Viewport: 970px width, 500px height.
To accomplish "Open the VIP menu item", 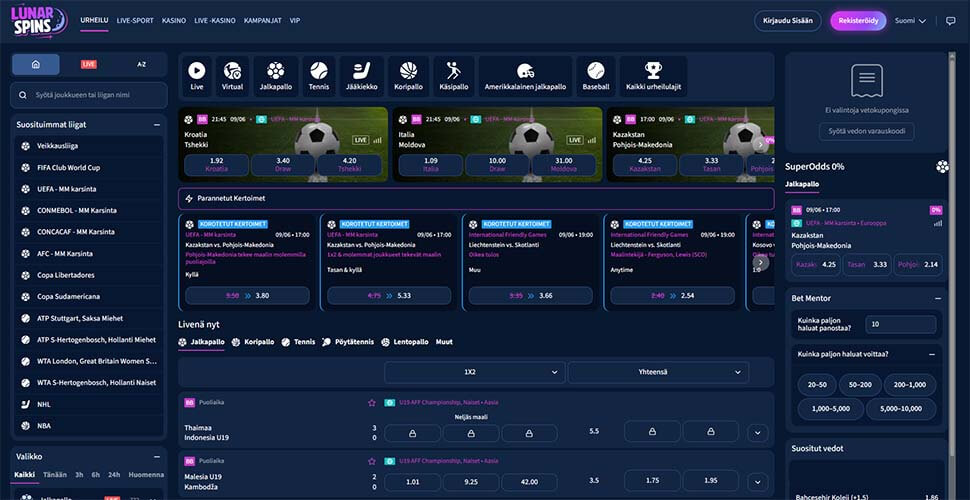I will [x=295, y=20].
